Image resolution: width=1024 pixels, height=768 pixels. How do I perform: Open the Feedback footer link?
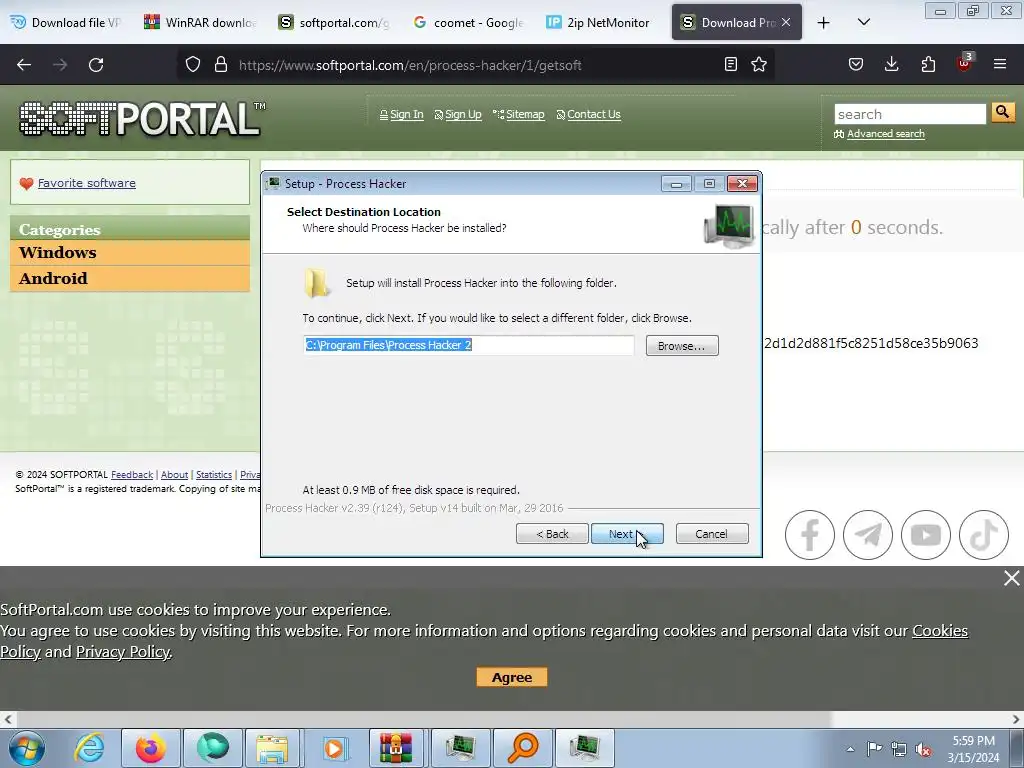point(132,475)
